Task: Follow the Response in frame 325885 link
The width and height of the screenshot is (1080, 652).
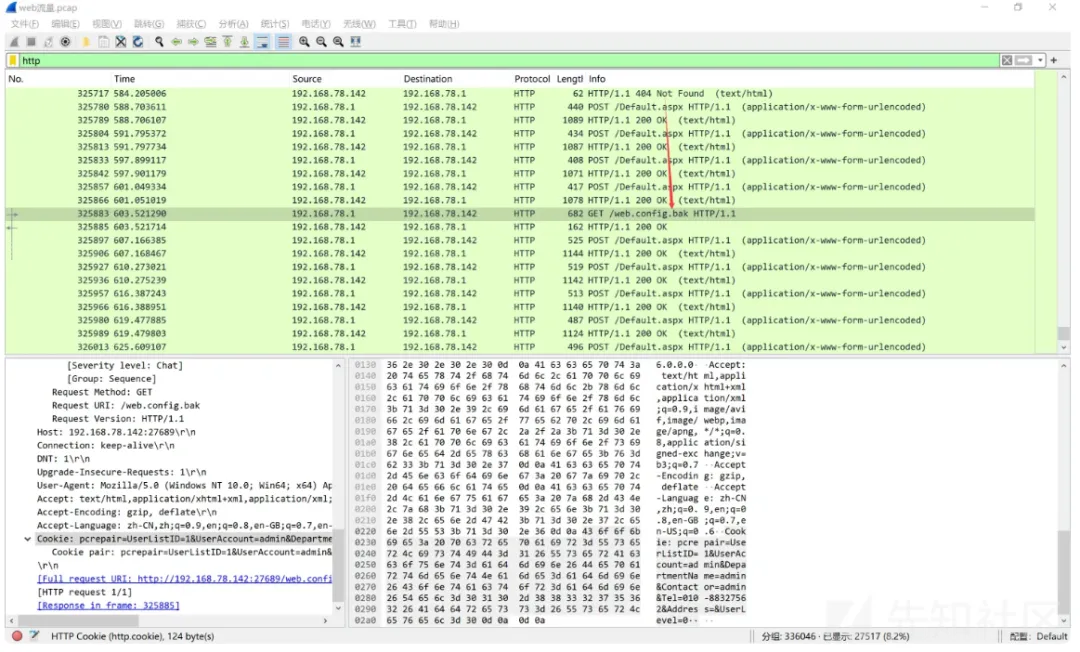Action: pyautogui.click(x=108, y=605)
